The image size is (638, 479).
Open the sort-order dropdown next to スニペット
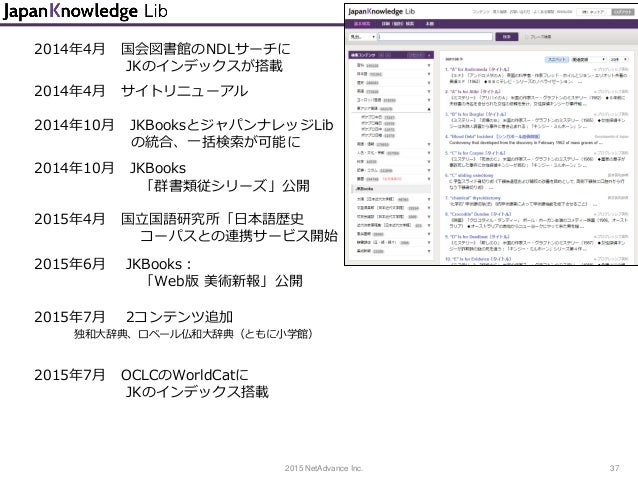coord(588,59)
